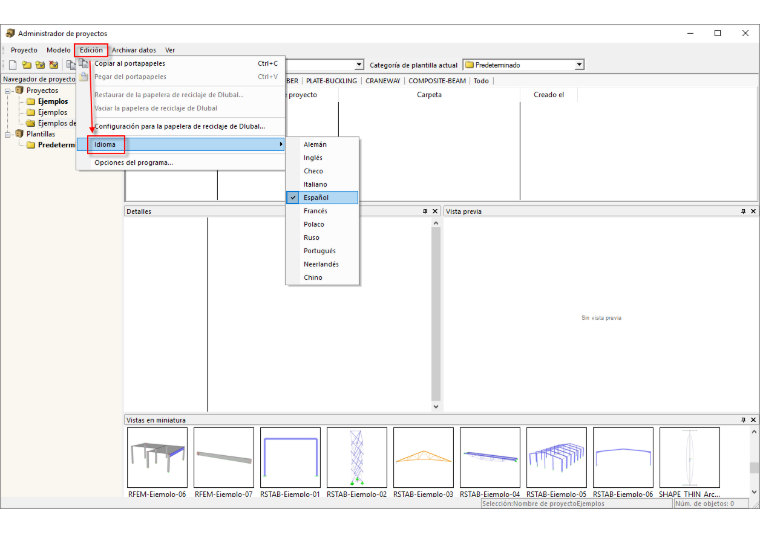Viewport: 760px width, 533px height.
Task: Click the folder icon in Predeterminado combo box
Action: pos(469,65)
